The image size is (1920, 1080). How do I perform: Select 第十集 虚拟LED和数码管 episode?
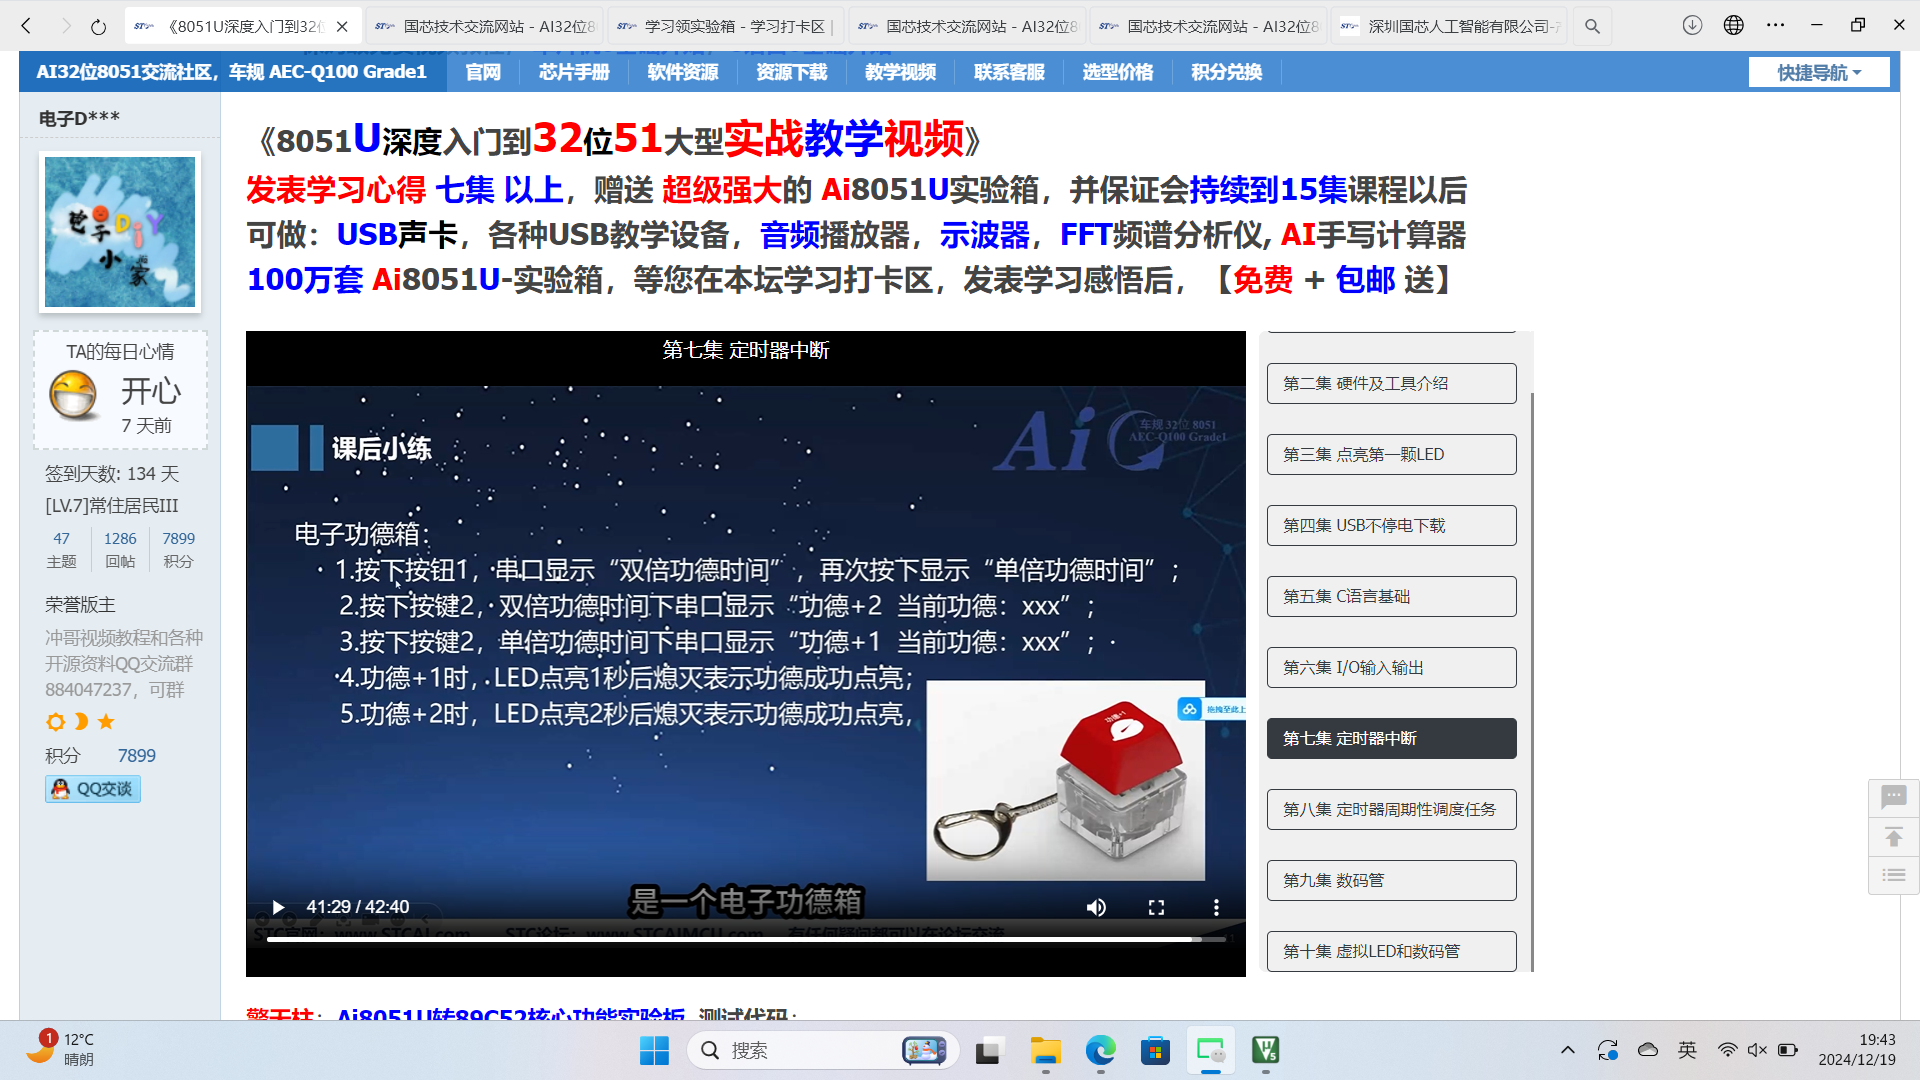[x=1391, y=951]
